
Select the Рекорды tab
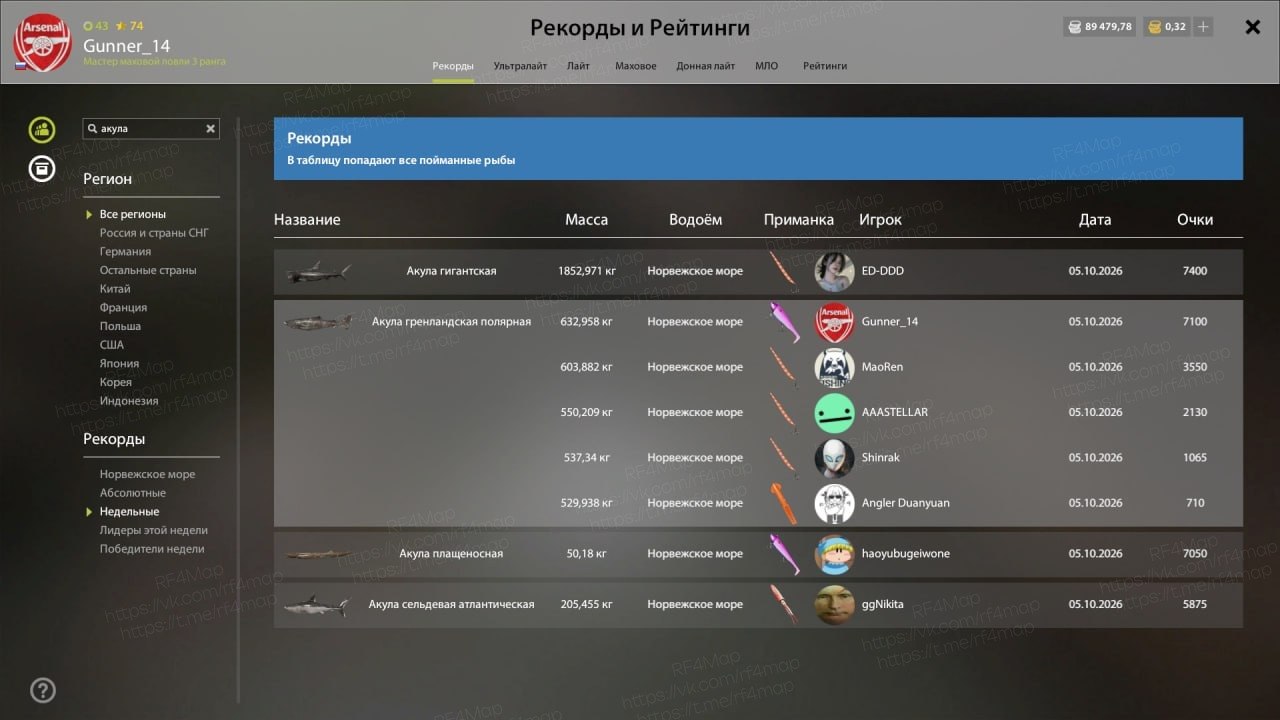453,66
